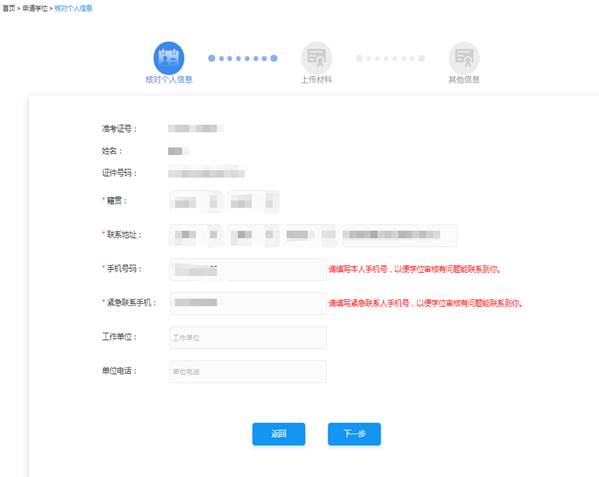Click the 准考证号 label

click(x=119, y=129)
